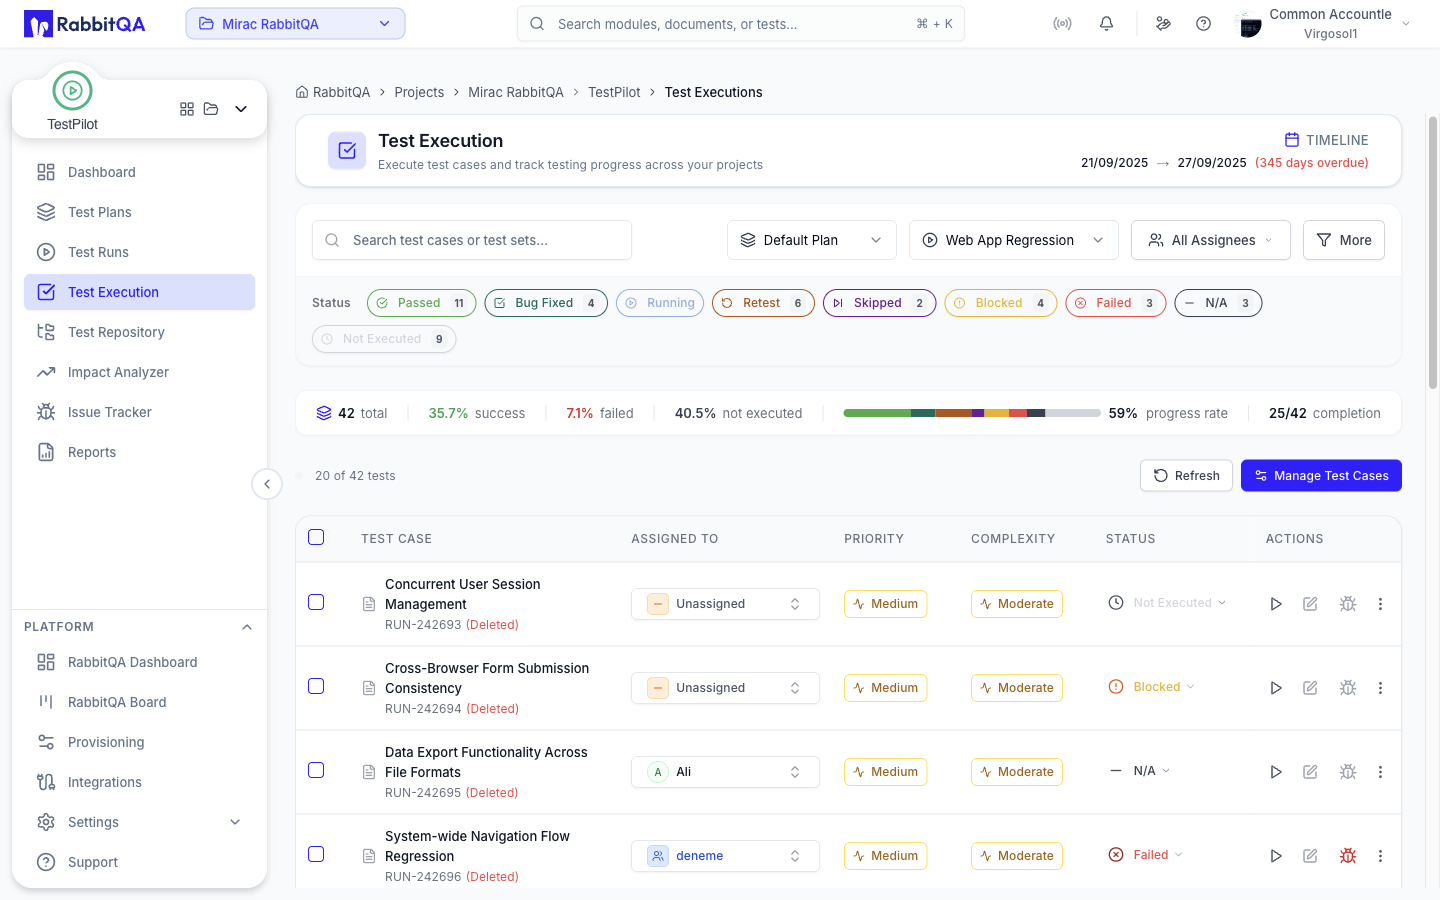Image resolution: width=1440 pixels, height=900 pixels.
Task: Run the System-wide Navigation Flow Regression test
Action: point(1276,856)
